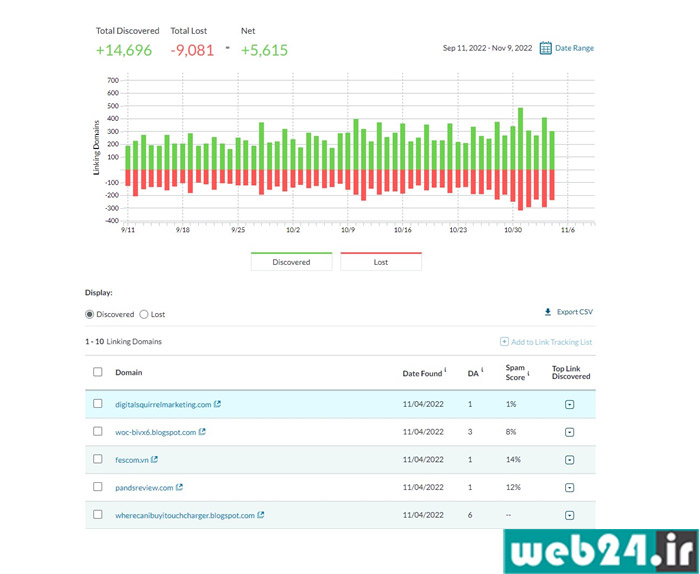Click info icon next to Date Found
This screenshot has height=574, width=700.
445,370
